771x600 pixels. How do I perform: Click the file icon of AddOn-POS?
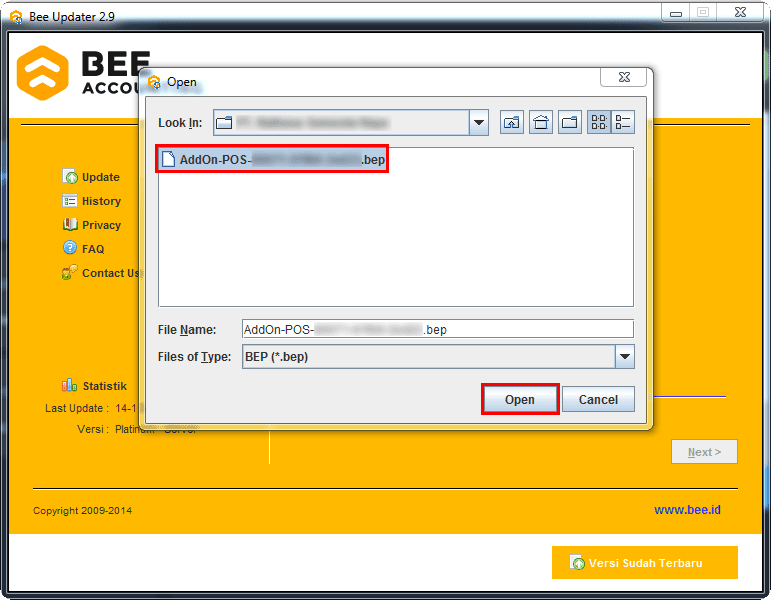168,159
